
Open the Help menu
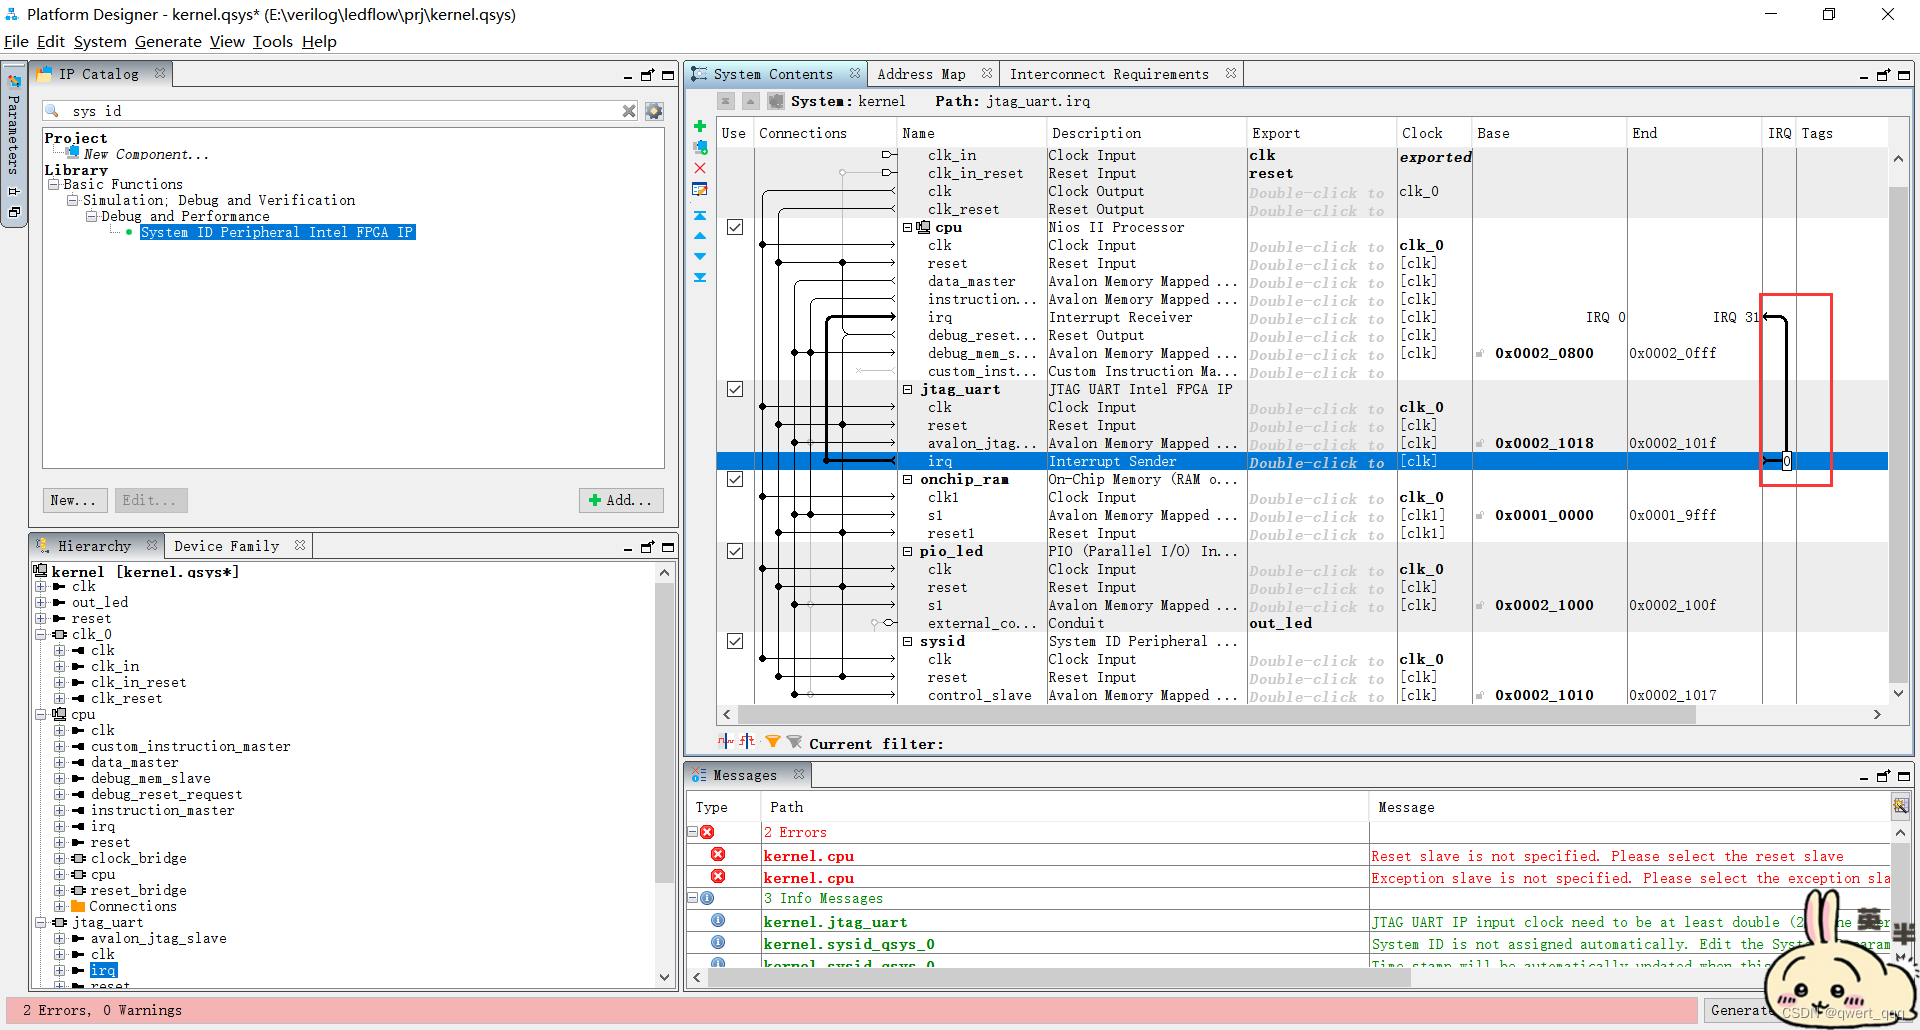tap(319, 41)
